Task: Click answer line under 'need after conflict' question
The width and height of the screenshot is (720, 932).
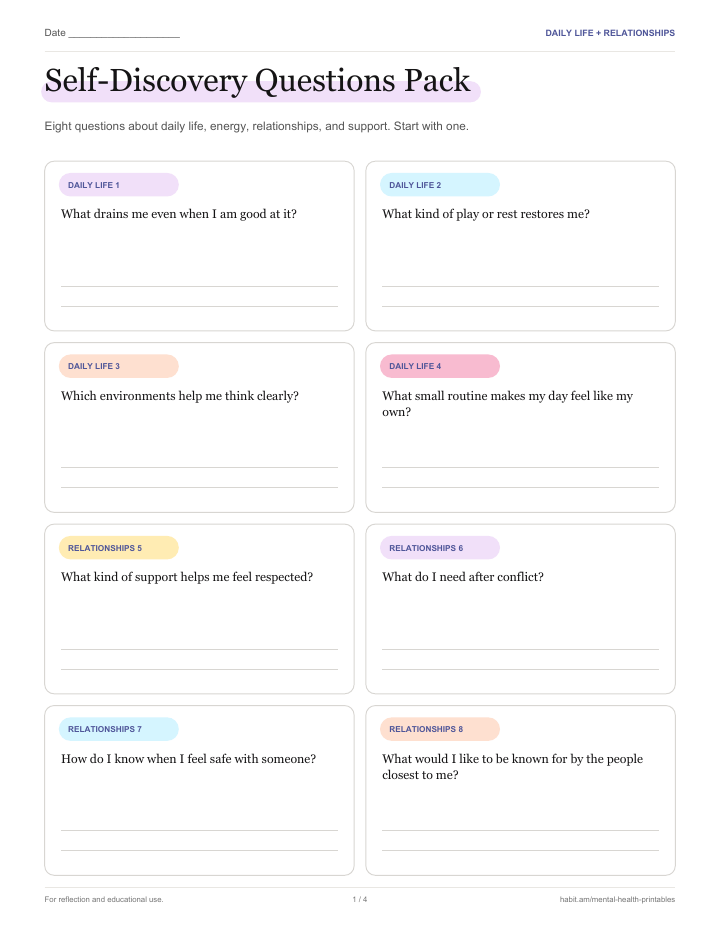Action: [520, 649]
